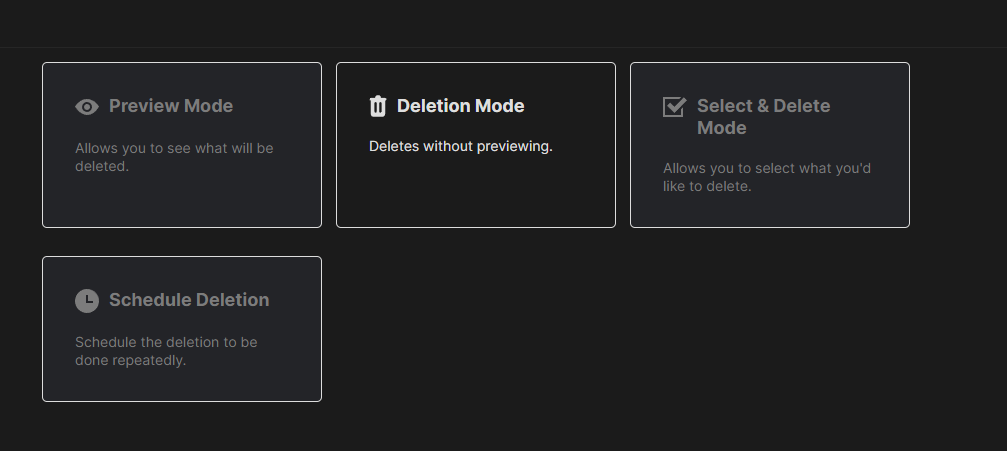
Task: Activate the Schedule Deletion card
Action: coord(182,329)
